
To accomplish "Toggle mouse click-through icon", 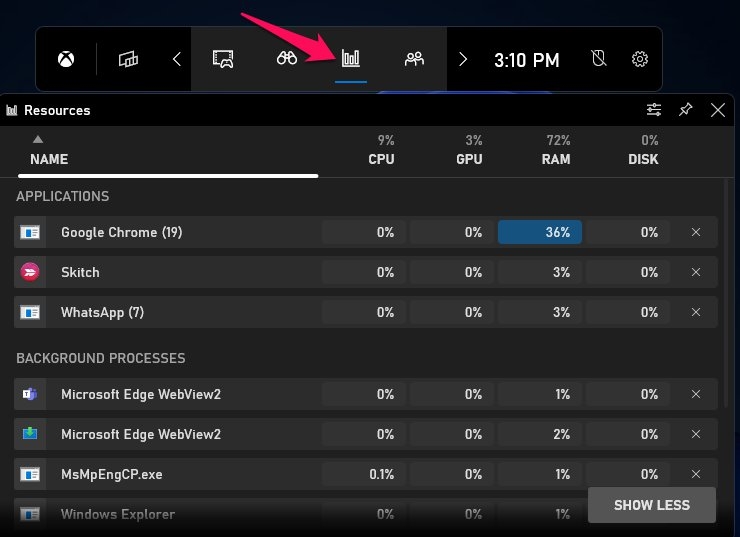I will coord(599,59).
